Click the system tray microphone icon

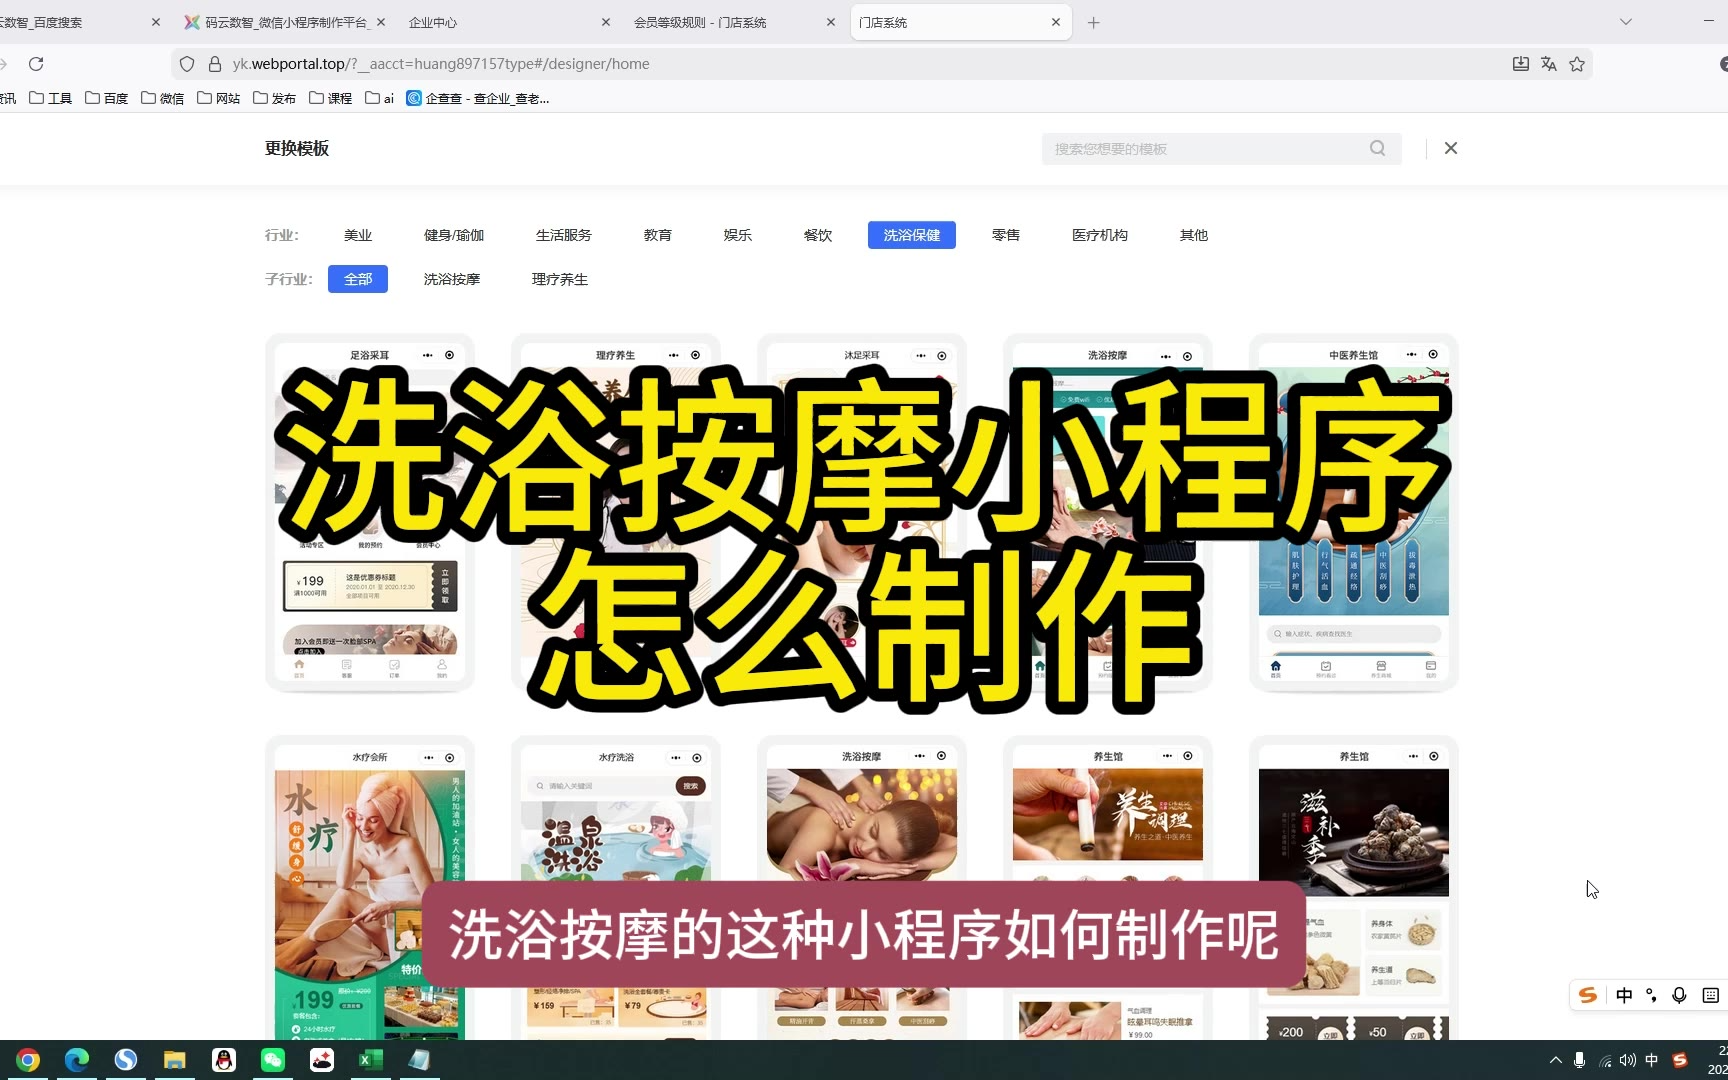pyautogui.click(x=1579, y=1060)
